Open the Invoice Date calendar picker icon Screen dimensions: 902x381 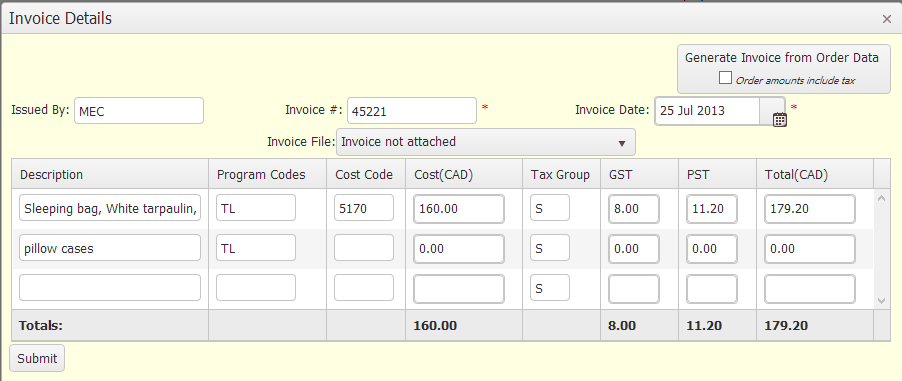pos(779,119)
